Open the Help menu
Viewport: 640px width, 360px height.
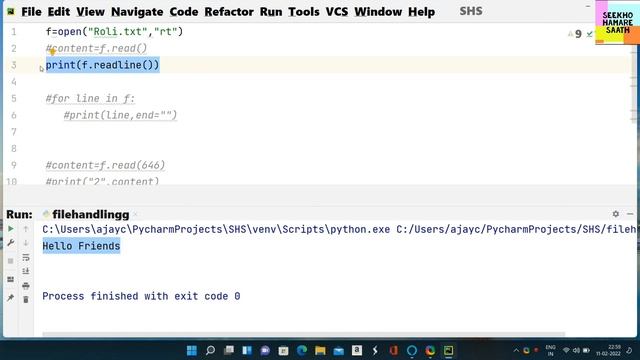(x=421, y=12)
